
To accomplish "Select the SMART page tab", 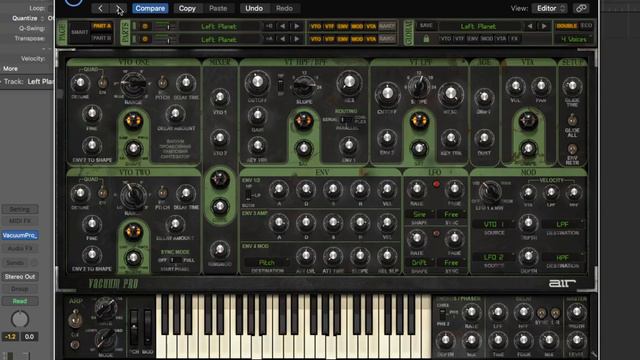I will pos(80,32).
